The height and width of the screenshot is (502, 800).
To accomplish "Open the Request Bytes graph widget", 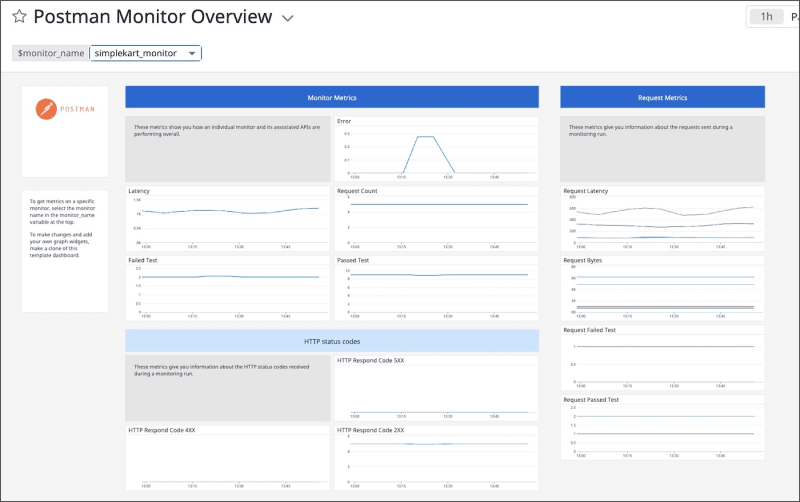I will tap(662, 288).
